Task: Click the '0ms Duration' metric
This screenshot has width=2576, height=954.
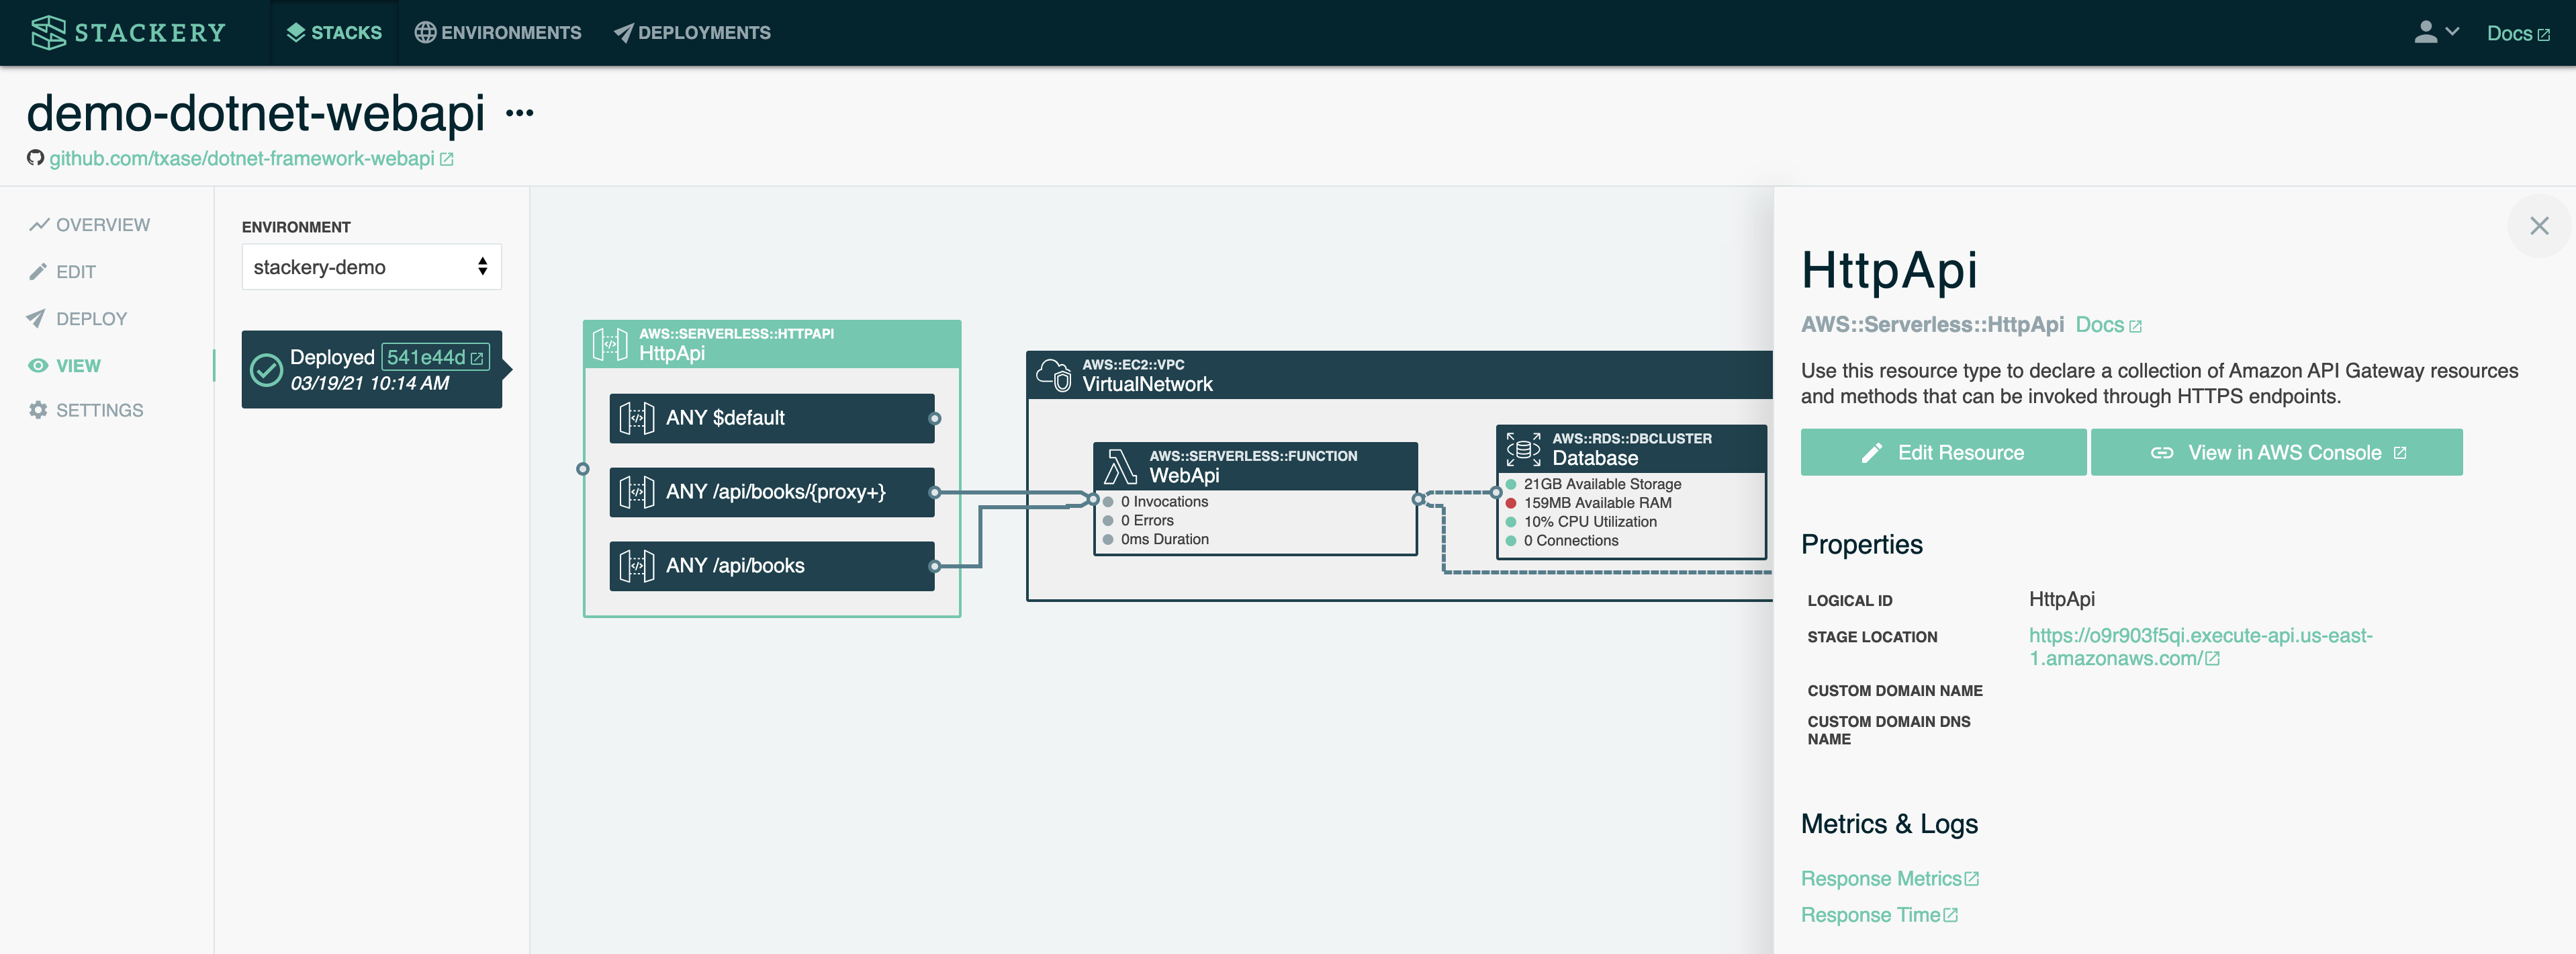Action: pyautogui.click(x=1156, y=540)
